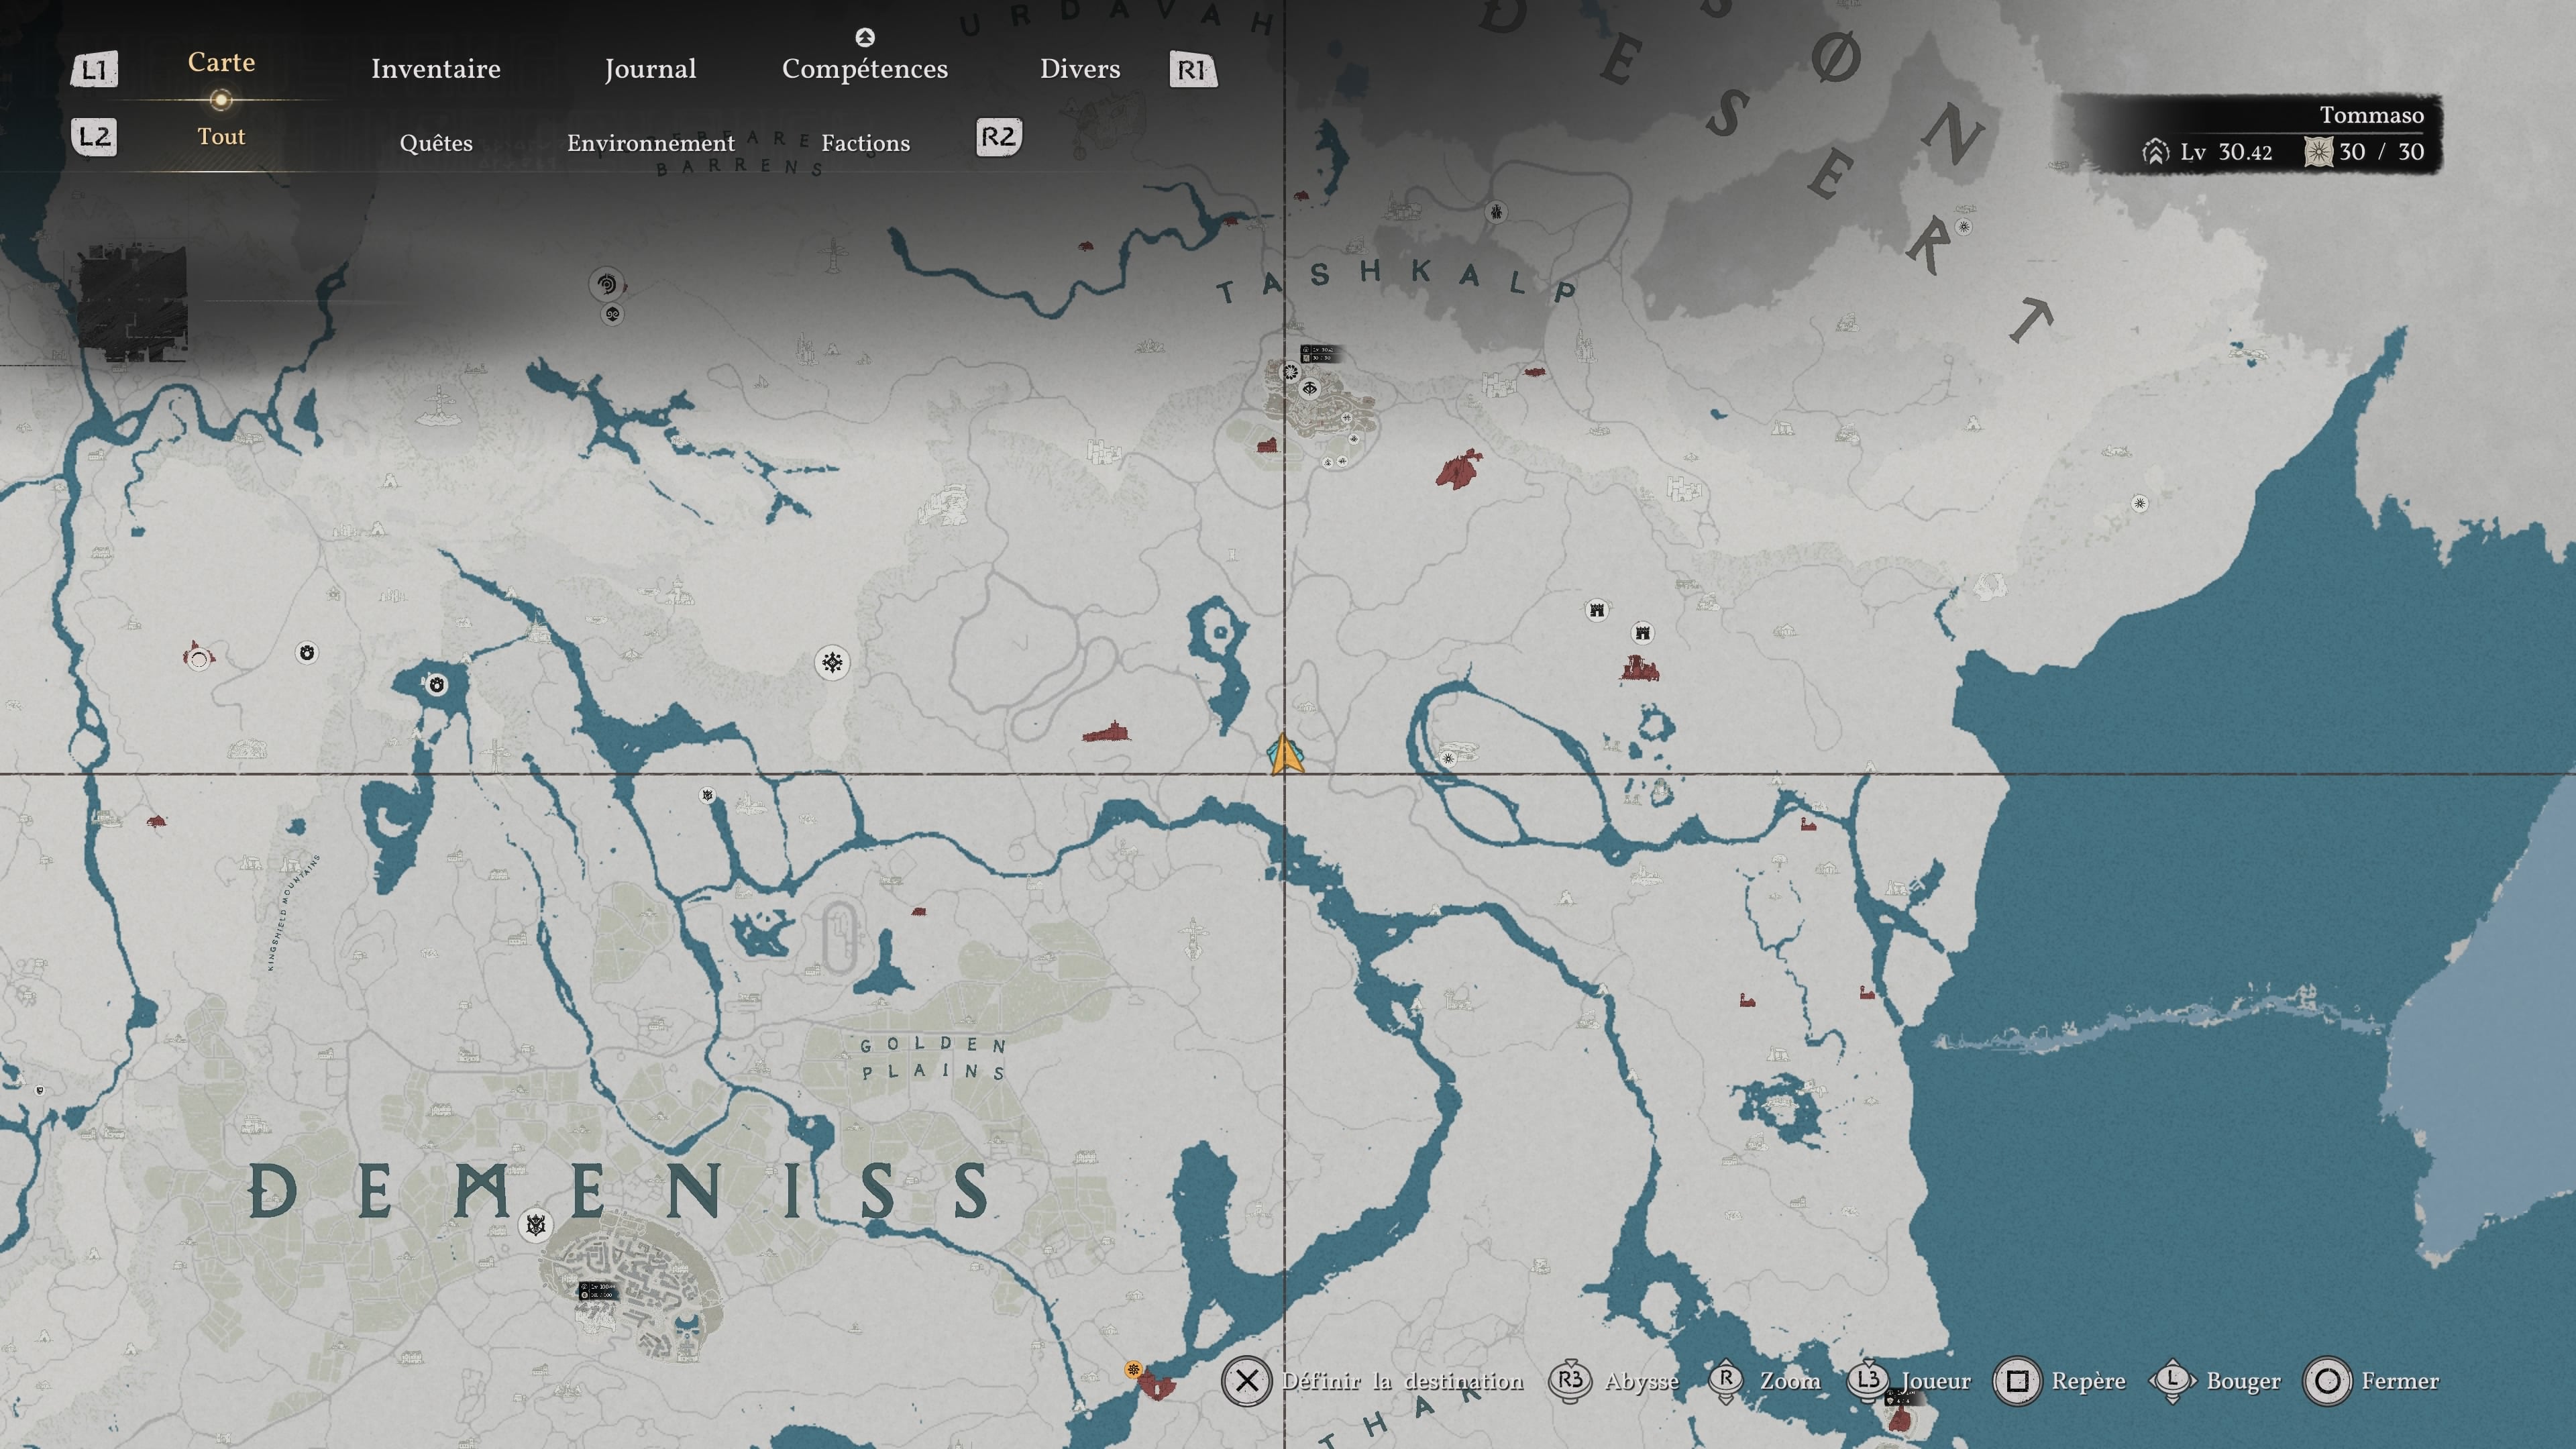Click the L1 previous-tab button icon

[95, 69]
